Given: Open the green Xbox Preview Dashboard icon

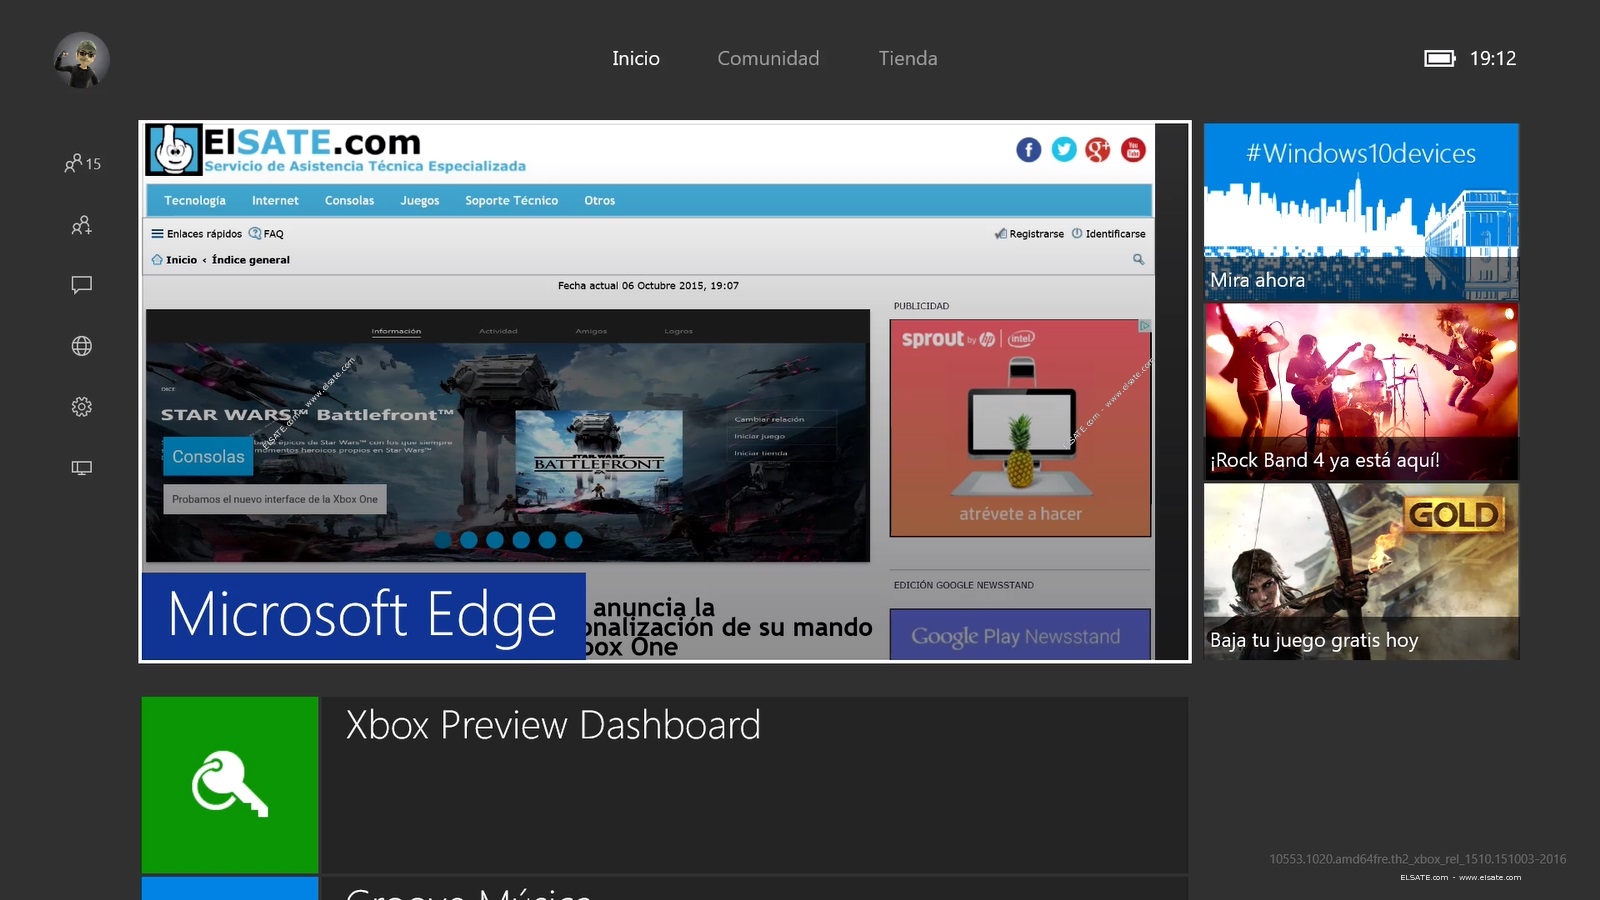Looking at the screenshot, I should coord(230,785).
